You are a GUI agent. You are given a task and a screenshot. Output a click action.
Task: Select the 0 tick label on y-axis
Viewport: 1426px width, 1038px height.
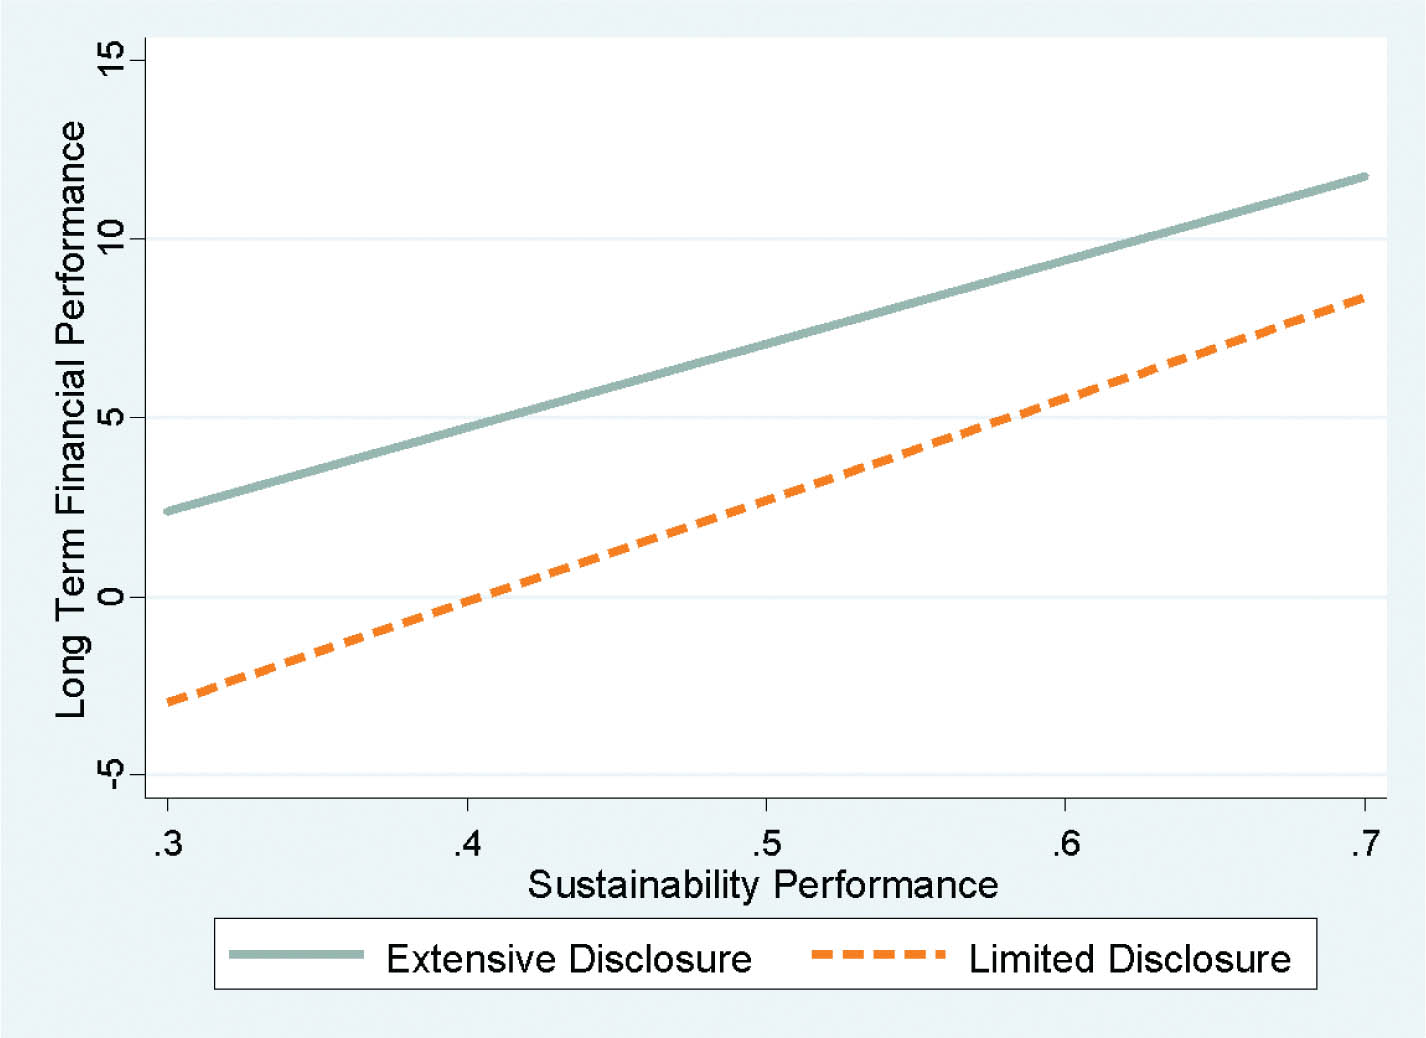click(109, 596)
